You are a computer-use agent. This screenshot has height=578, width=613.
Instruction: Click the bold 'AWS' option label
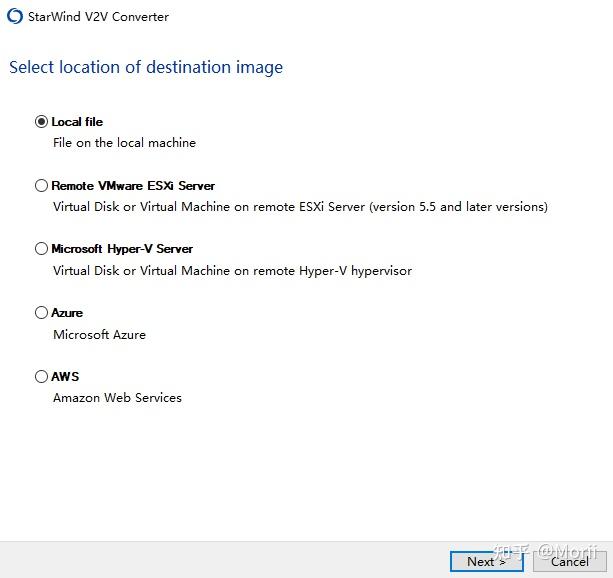tap(65, 377)
